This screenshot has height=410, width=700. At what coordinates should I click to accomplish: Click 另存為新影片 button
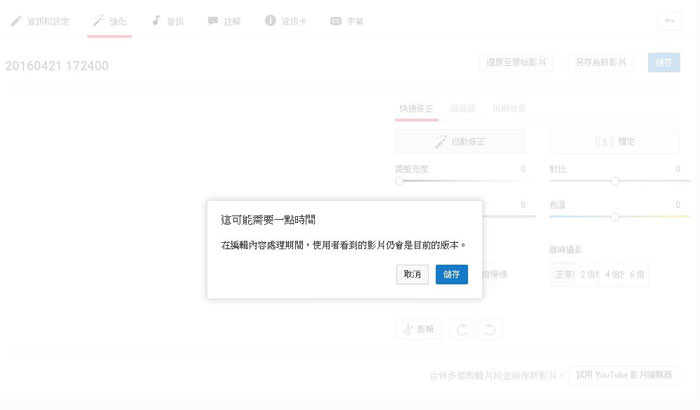[x=602, y=62]
